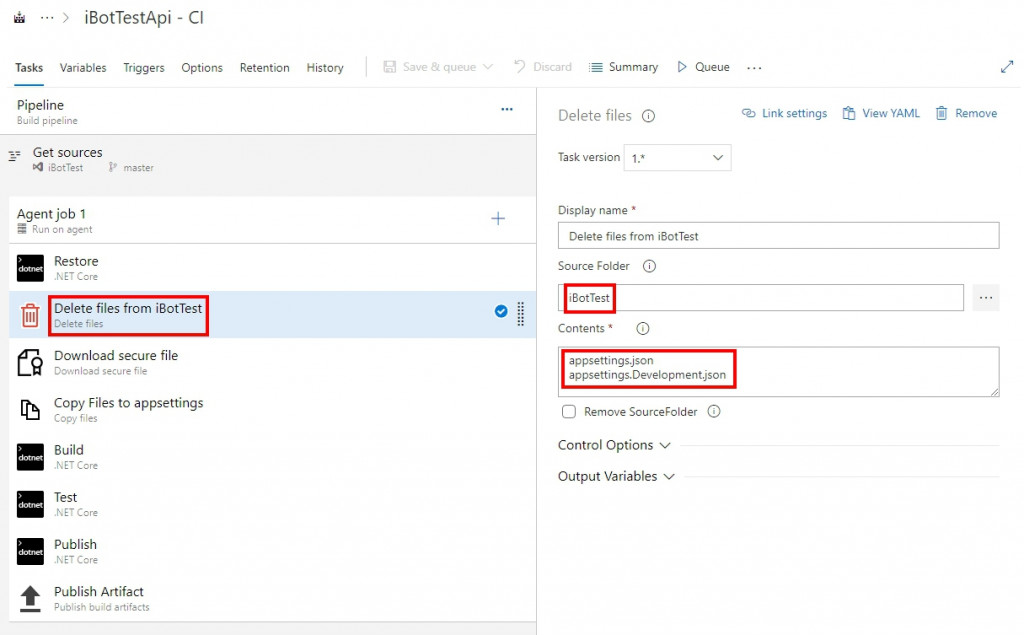The image size is (1024, 635).
Task: Show Source Folder info tooltip
Action: [x=649, y=266]
